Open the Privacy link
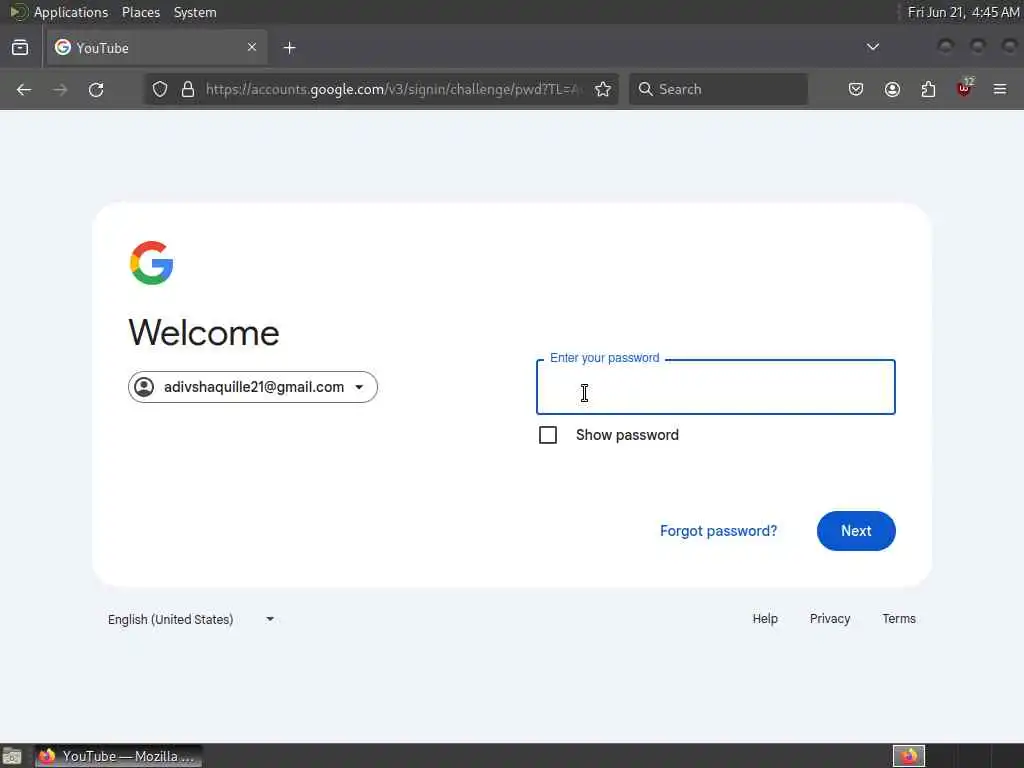The image size is (1024, 768). [830, 618]
